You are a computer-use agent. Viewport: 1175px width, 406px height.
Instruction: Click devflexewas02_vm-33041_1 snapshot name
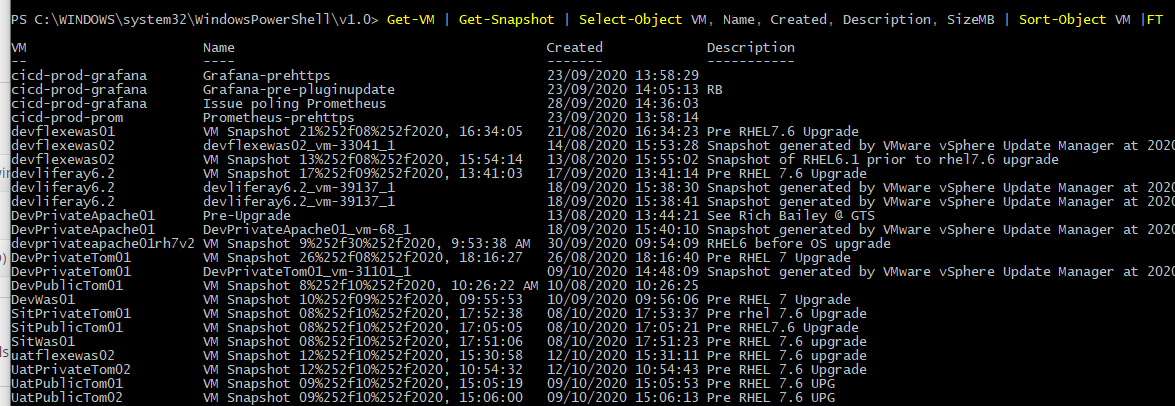[299, 145]
